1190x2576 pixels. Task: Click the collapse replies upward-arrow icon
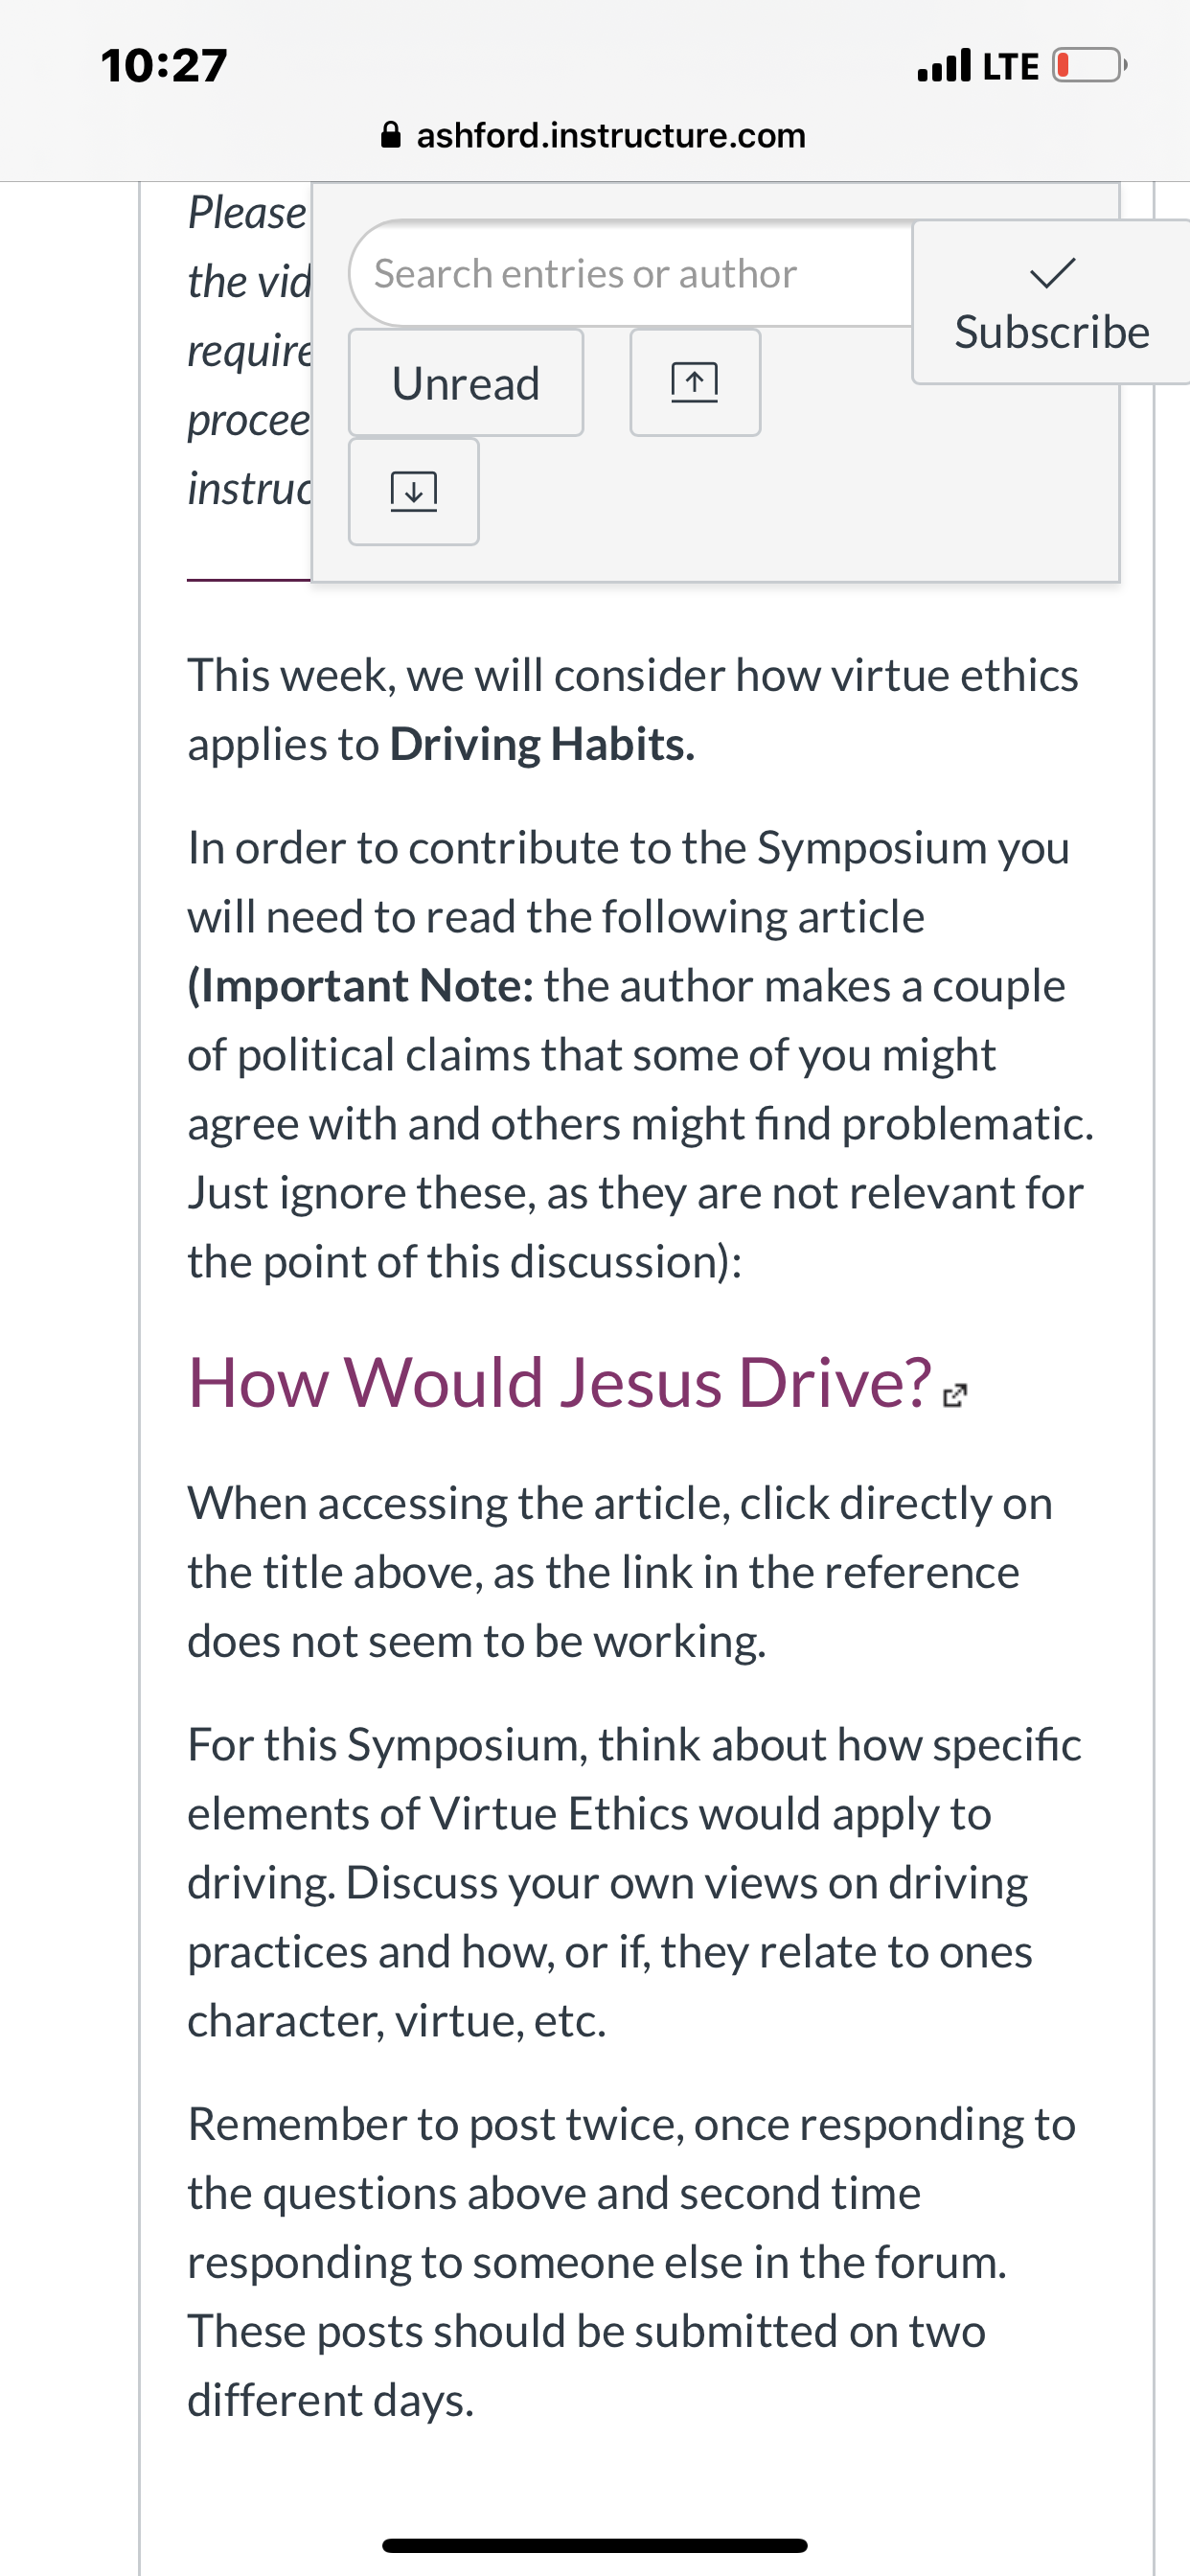point(695,383)
